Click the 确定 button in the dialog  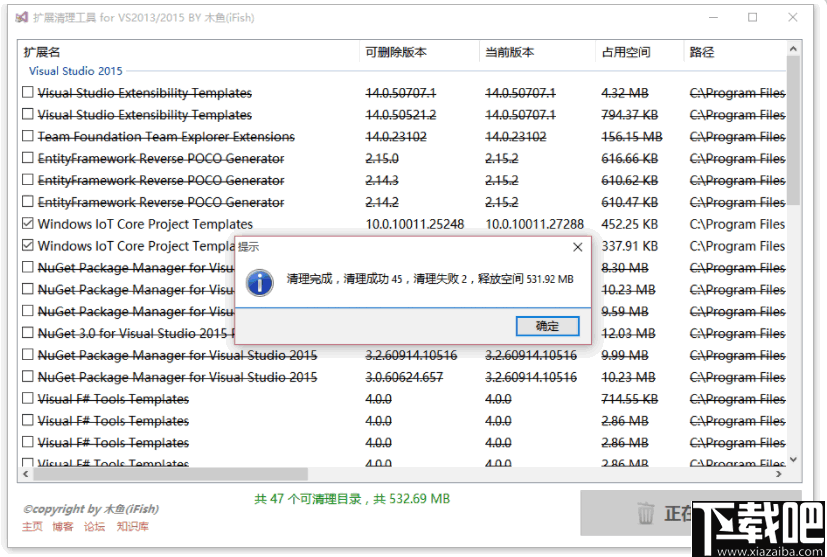(x=547, y=326)
